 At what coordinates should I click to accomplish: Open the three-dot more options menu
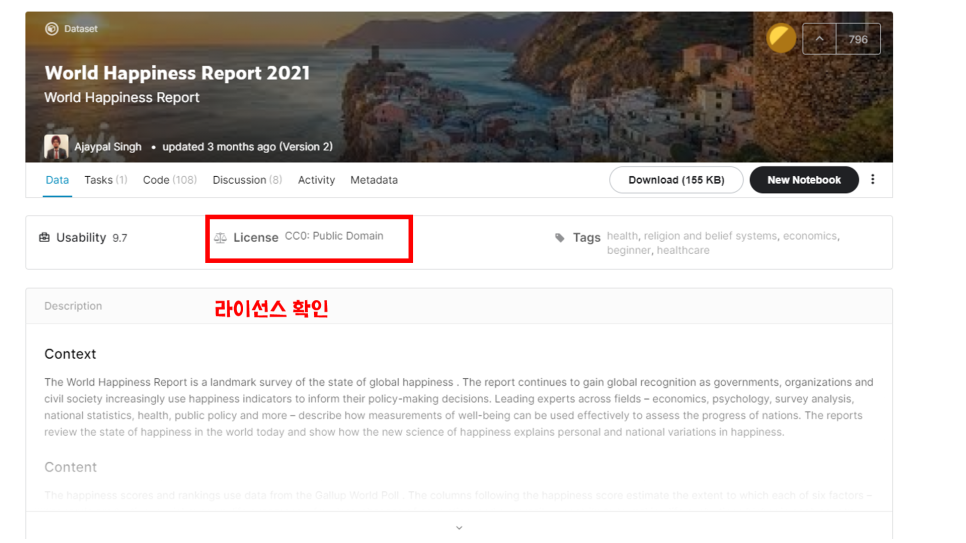coord(872,179)
